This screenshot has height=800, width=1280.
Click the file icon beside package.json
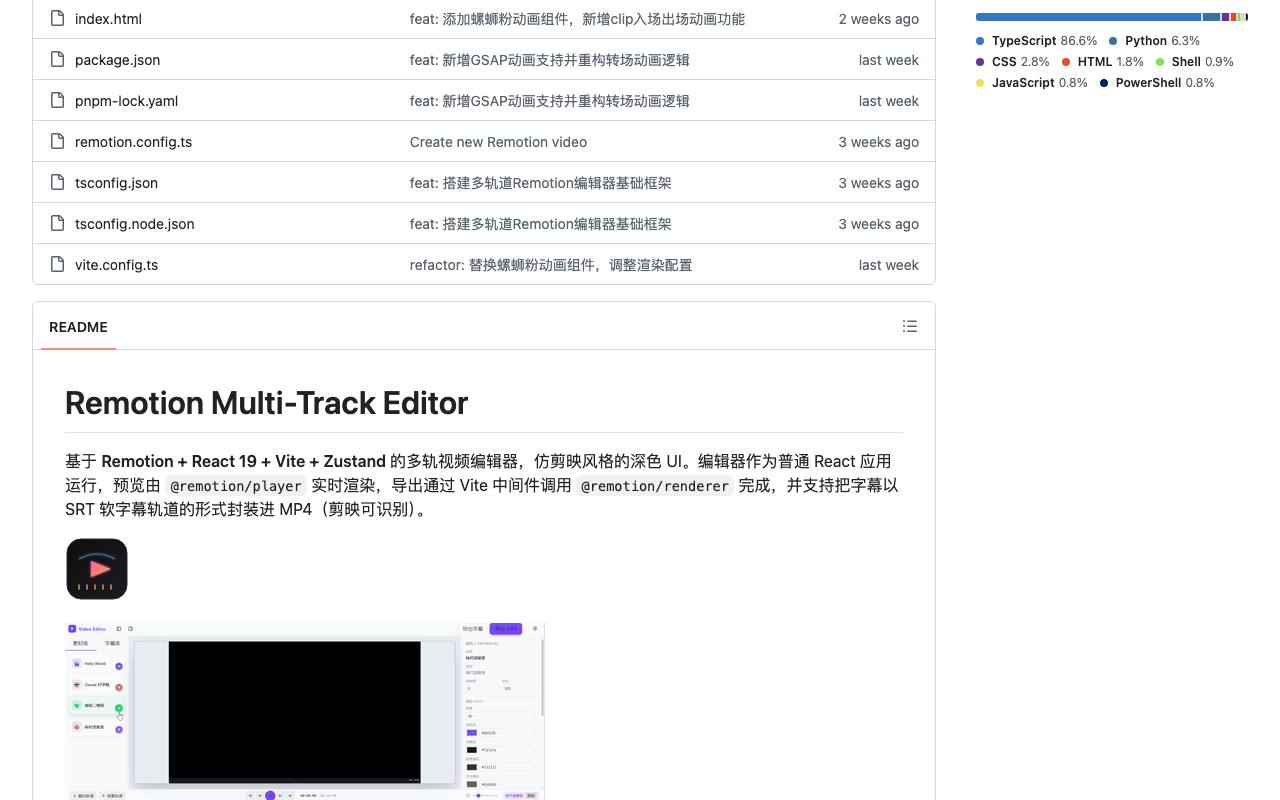click(57, 59)
